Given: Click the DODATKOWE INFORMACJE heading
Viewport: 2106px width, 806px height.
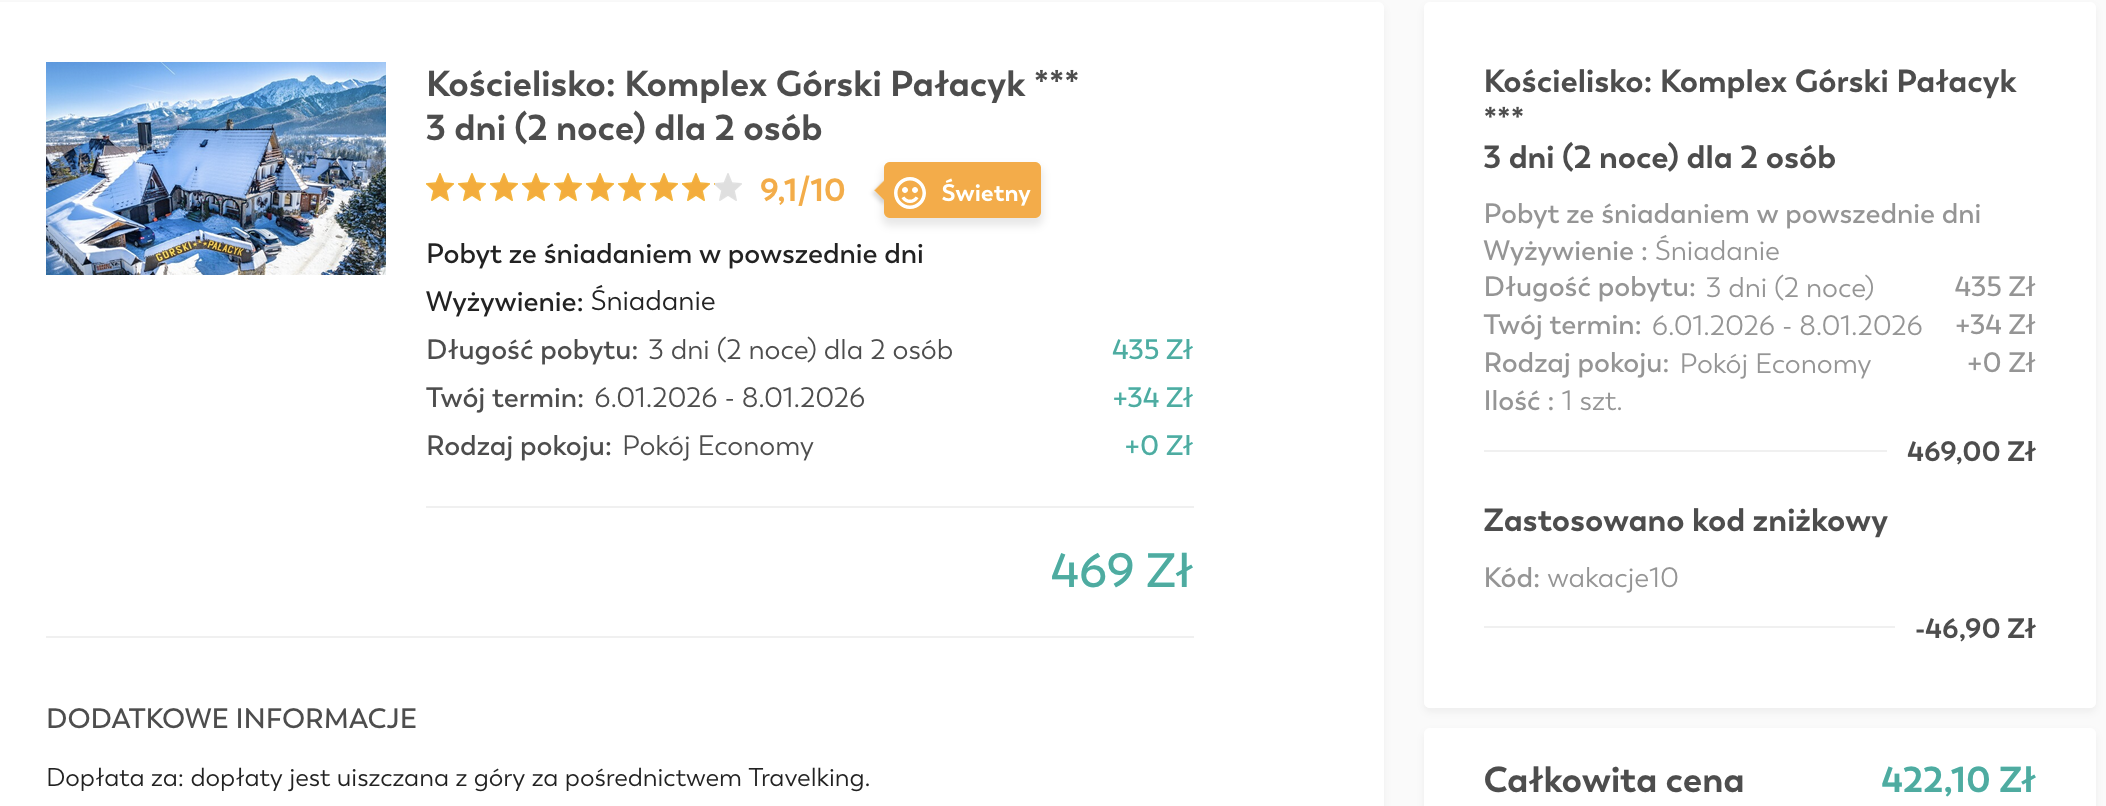Looking at the screenshot, I should tap(231, 719).
